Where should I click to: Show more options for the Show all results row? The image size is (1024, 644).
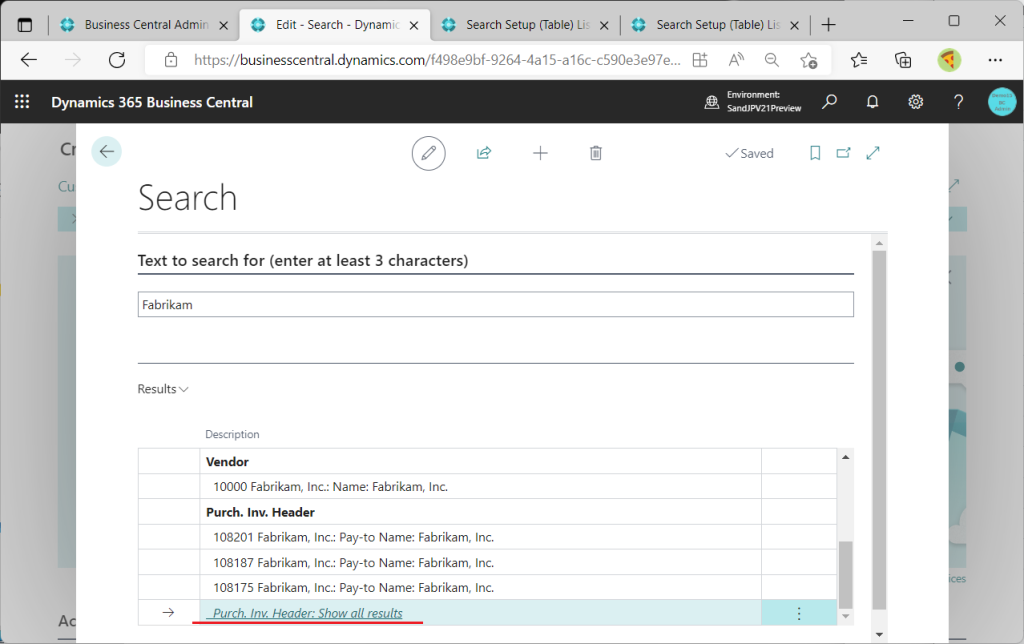click(799, 613)
